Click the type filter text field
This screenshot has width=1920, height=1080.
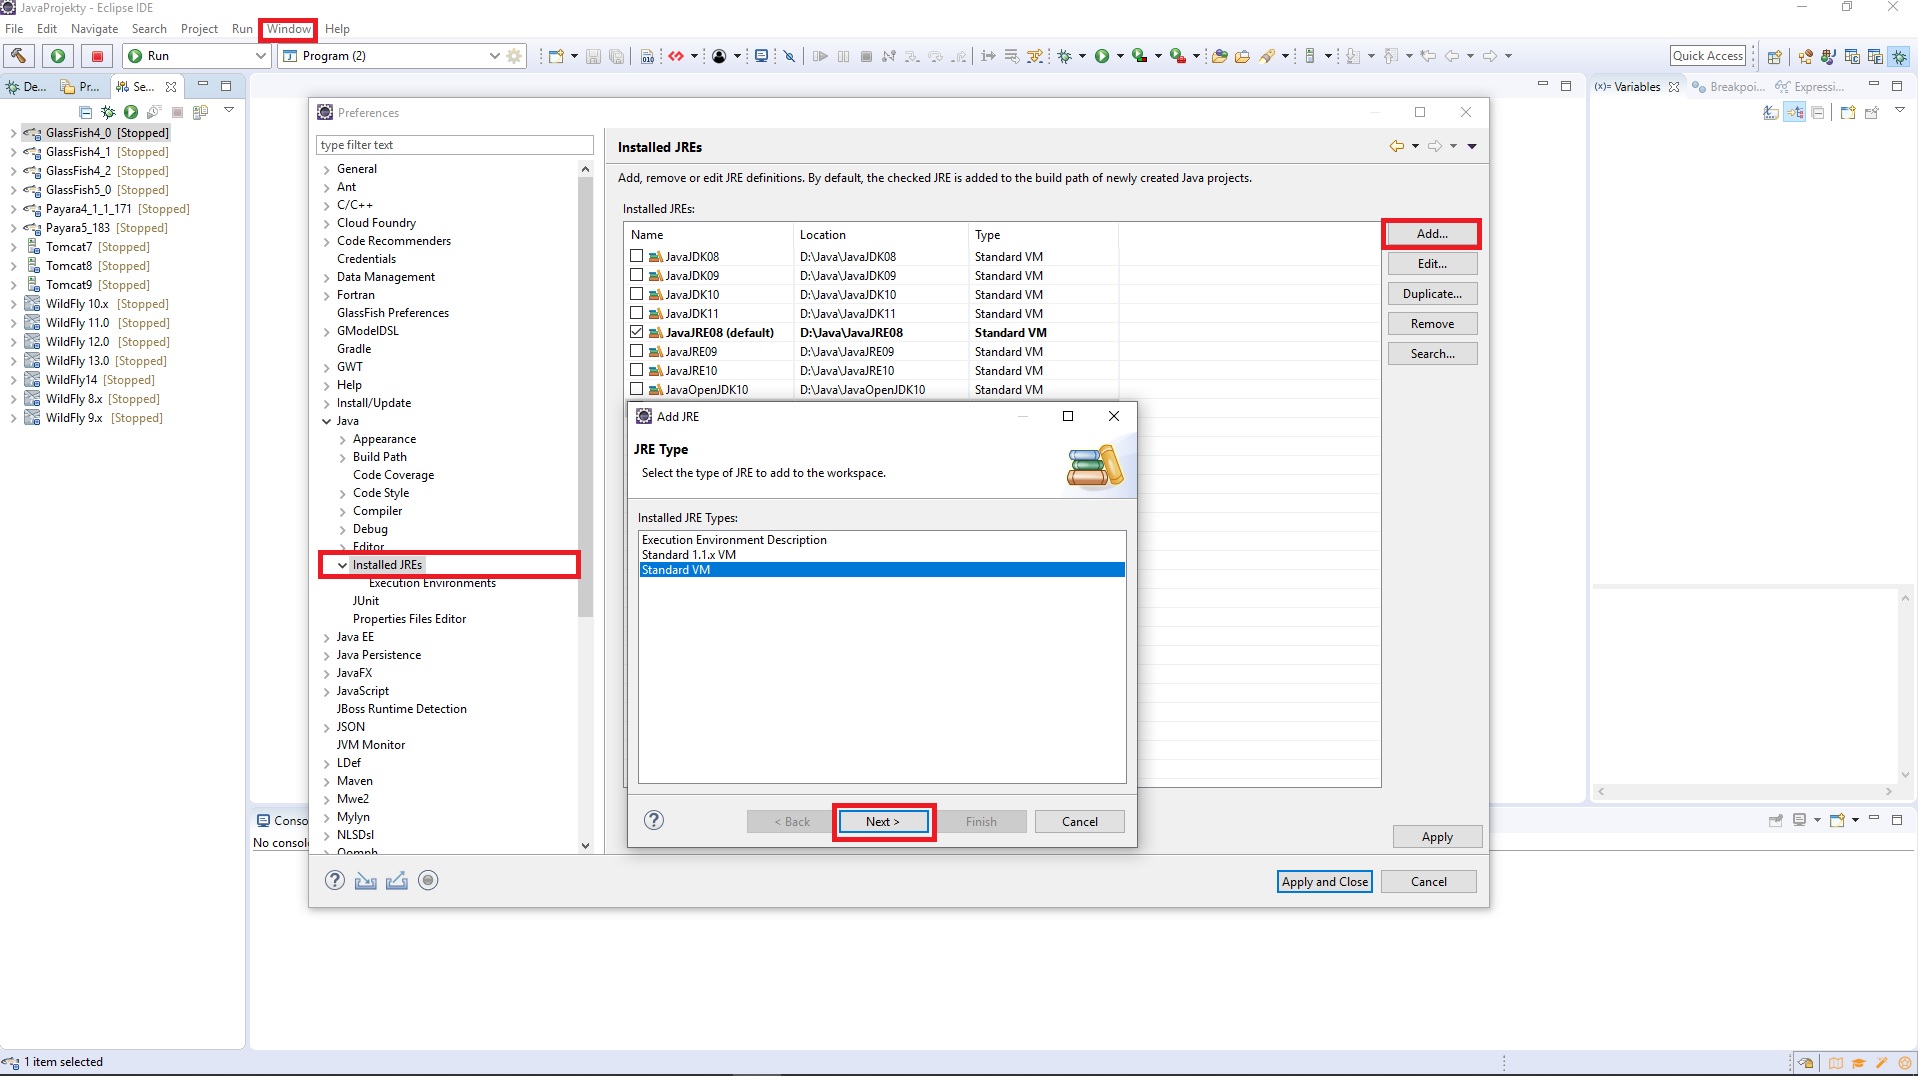pos(454,145)
